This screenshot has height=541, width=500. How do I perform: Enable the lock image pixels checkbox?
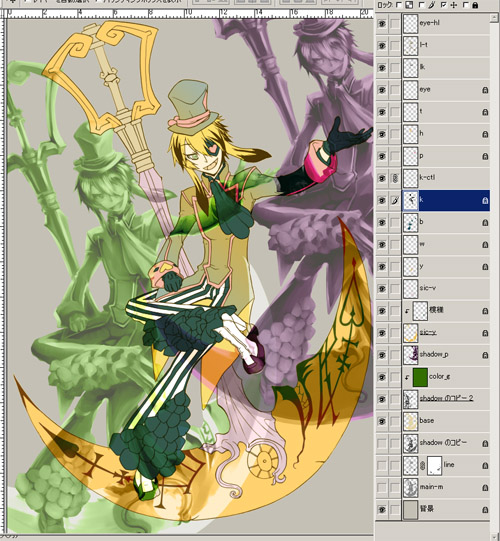[421, 5]
